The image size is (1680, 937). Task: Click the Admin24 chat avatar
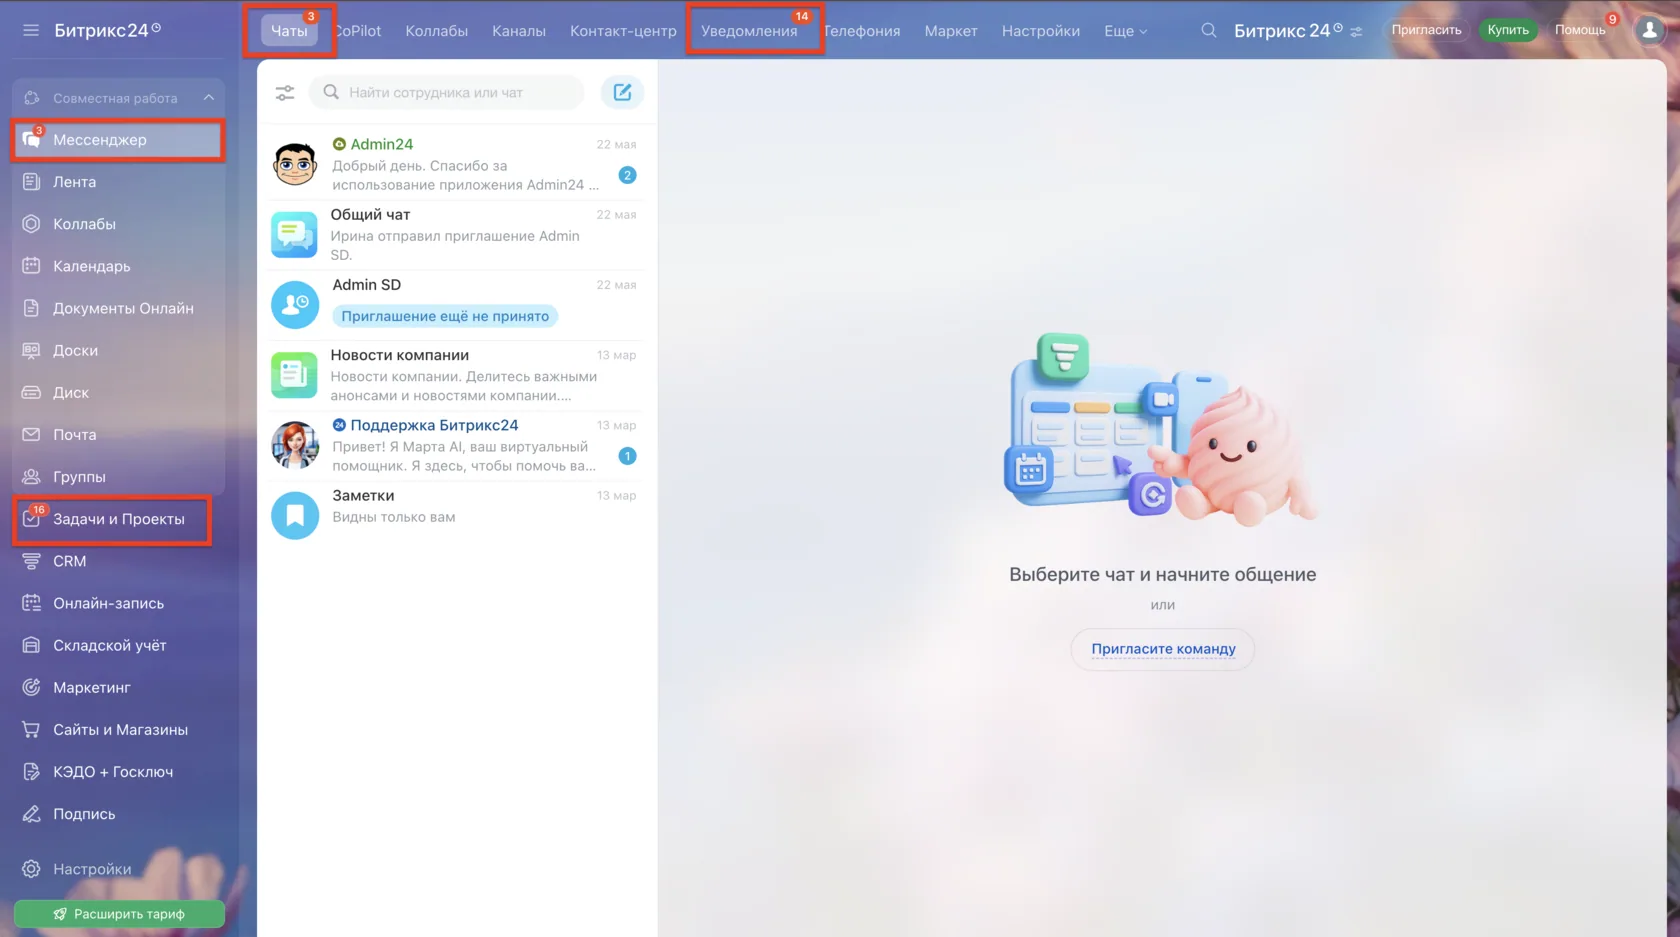[x=295, y=164]
